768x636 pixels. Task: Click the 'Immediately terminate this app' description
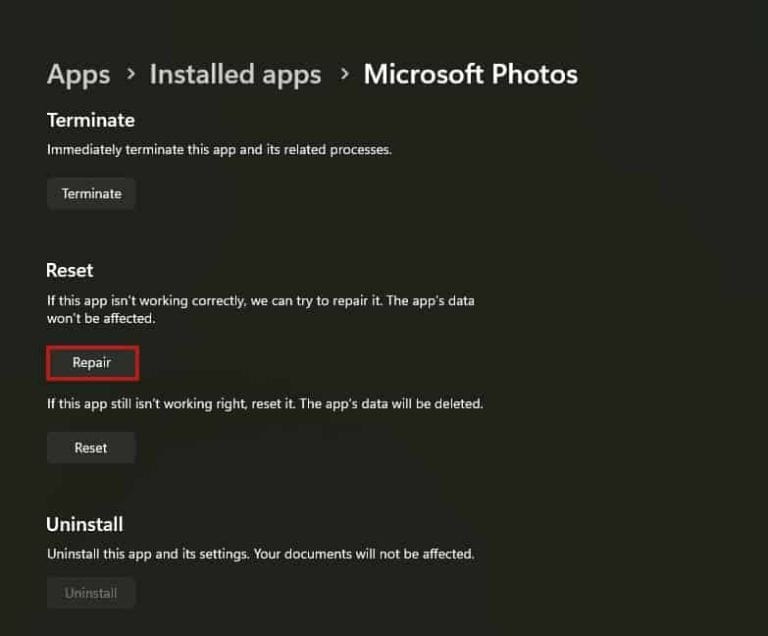coord(219,150)
